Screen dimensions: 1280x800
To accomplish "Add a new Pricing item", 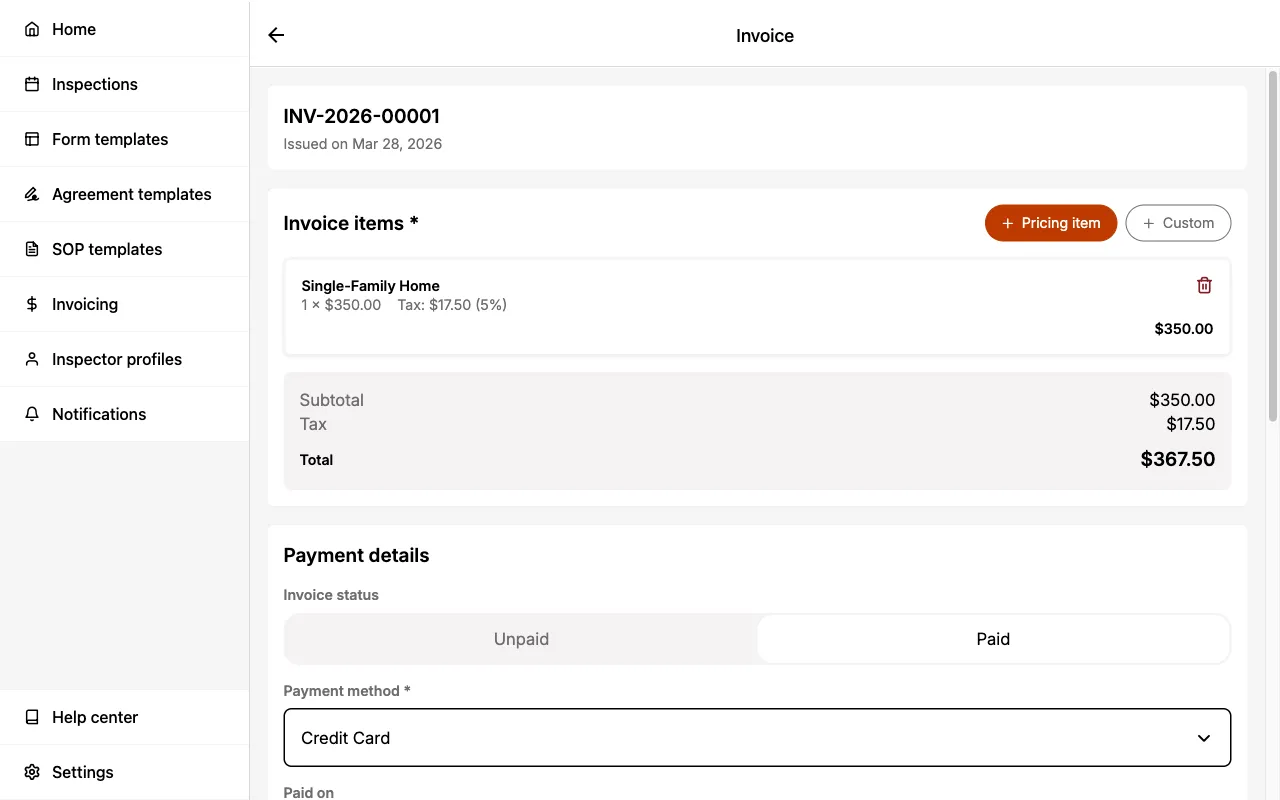I will tap(1051, 223).
